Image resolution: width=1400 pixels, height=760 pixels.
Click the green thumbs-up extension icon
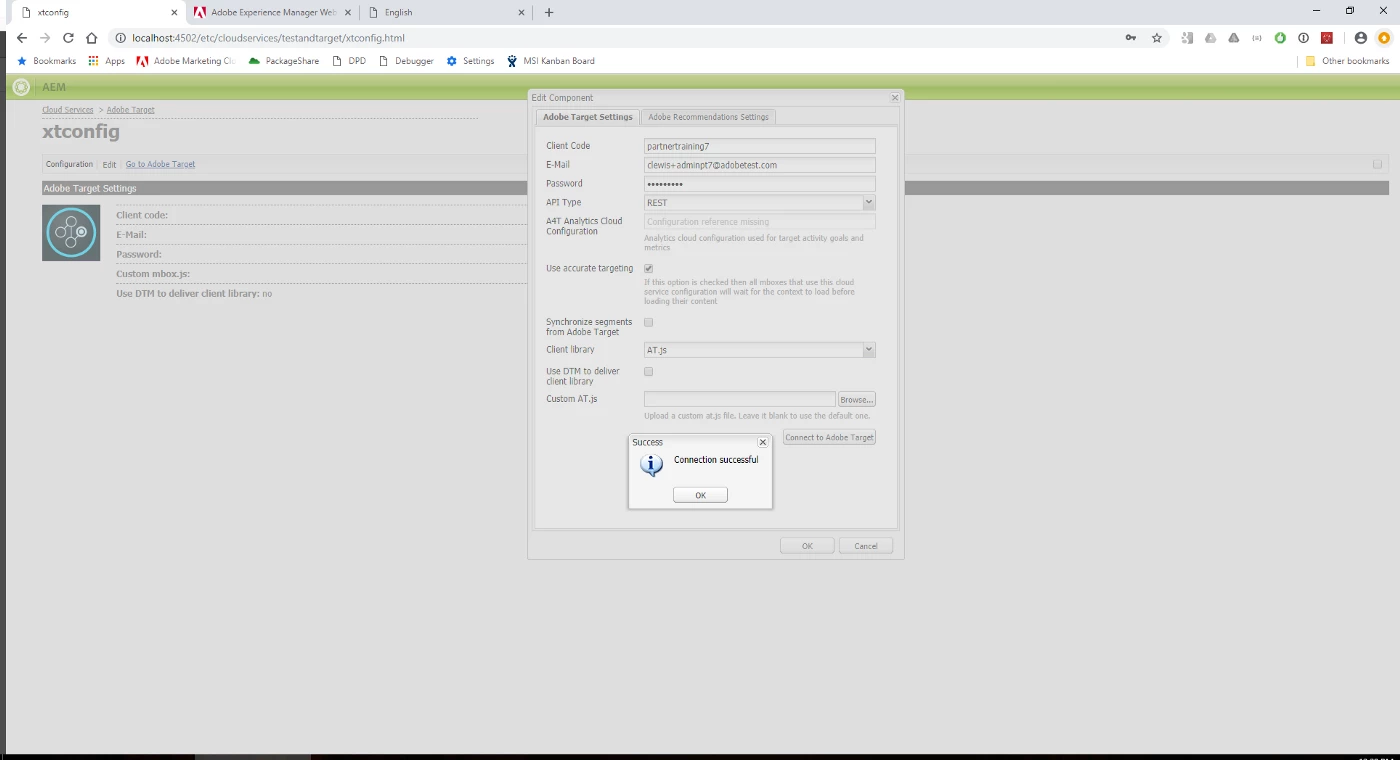point(1280,38)
